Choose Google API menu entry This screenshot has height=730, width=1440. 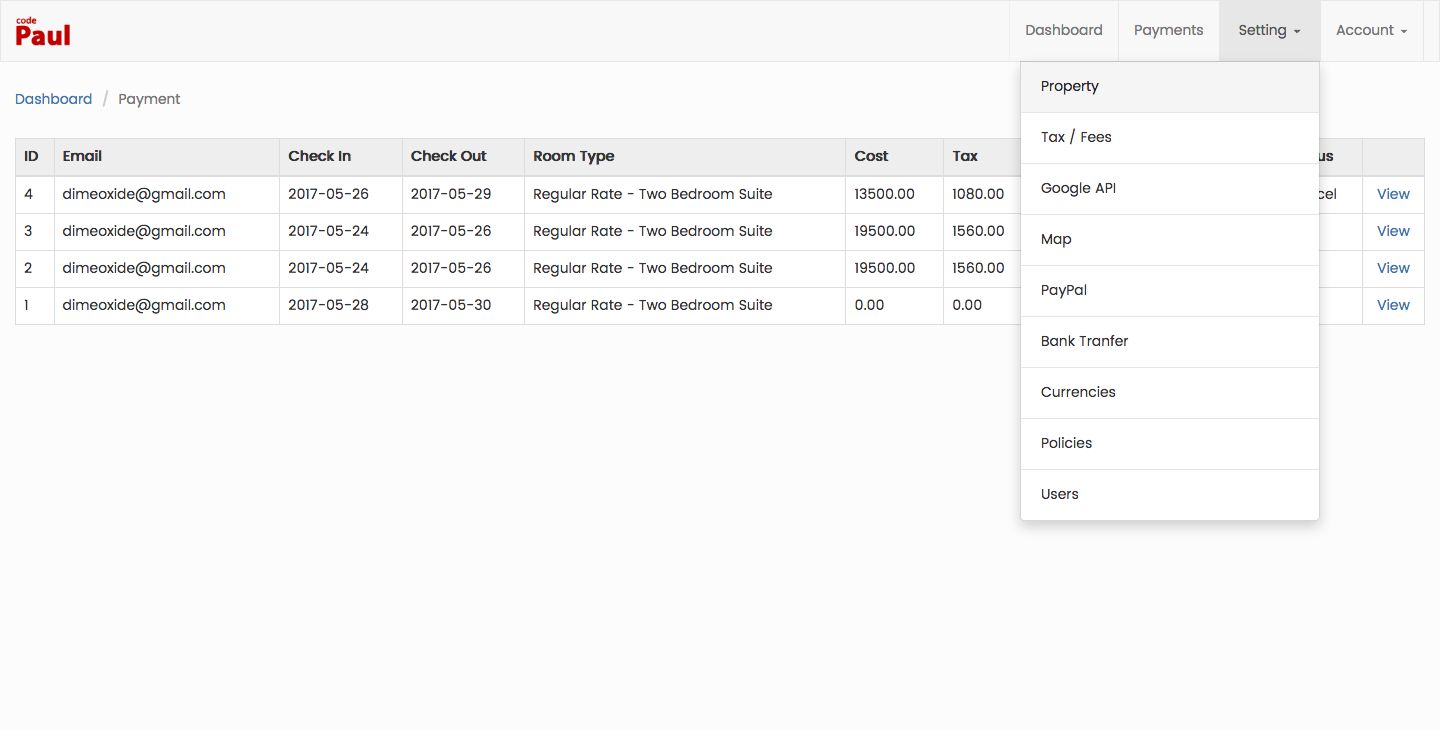pyautogui.click(x=1078, y=188)
